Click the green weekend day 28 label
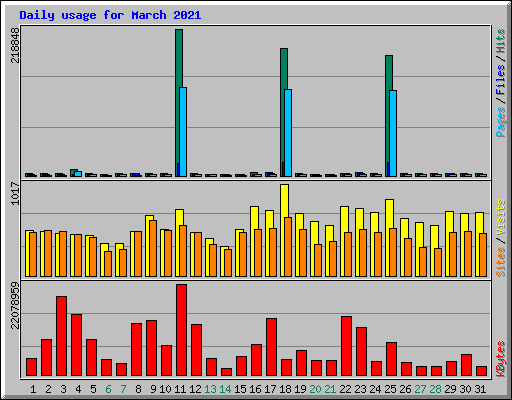 [x=435, y=389]
